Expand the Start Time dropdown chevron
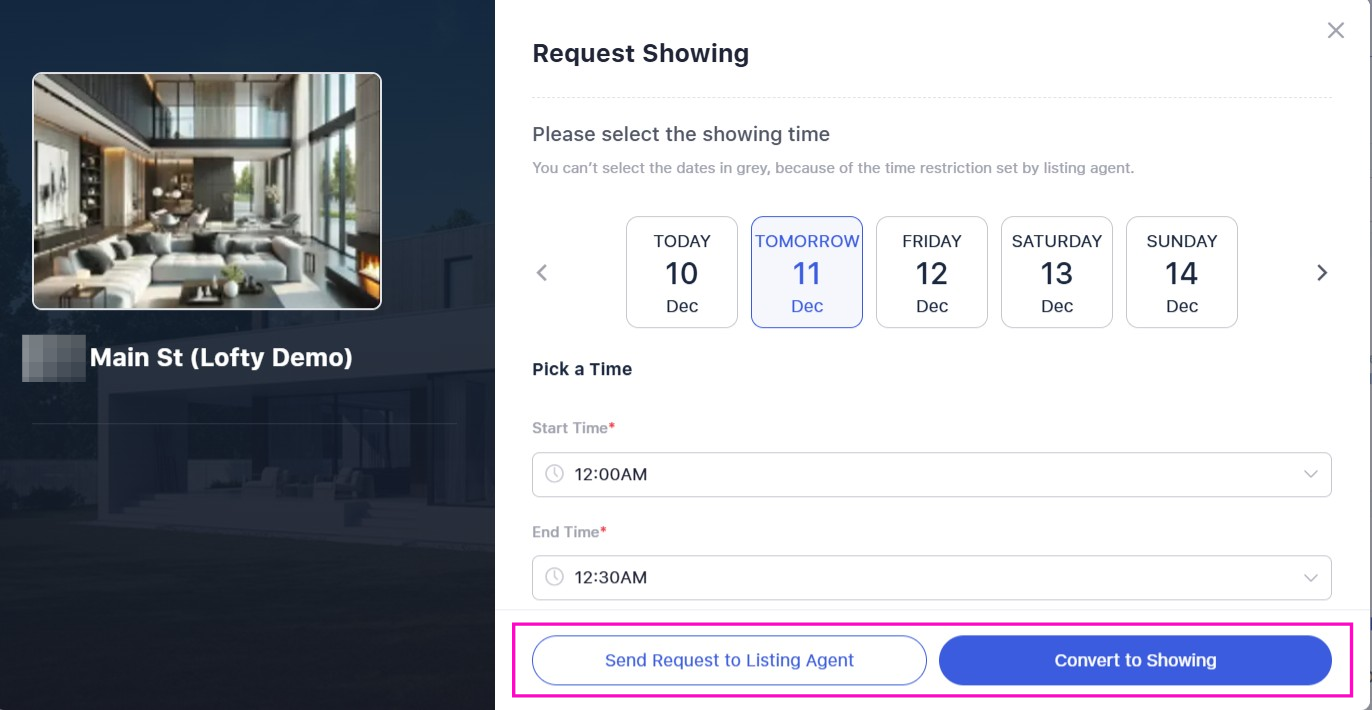Image resolution: width=1372 pixels, height=710 pixels. click(x=1310, y=474)
